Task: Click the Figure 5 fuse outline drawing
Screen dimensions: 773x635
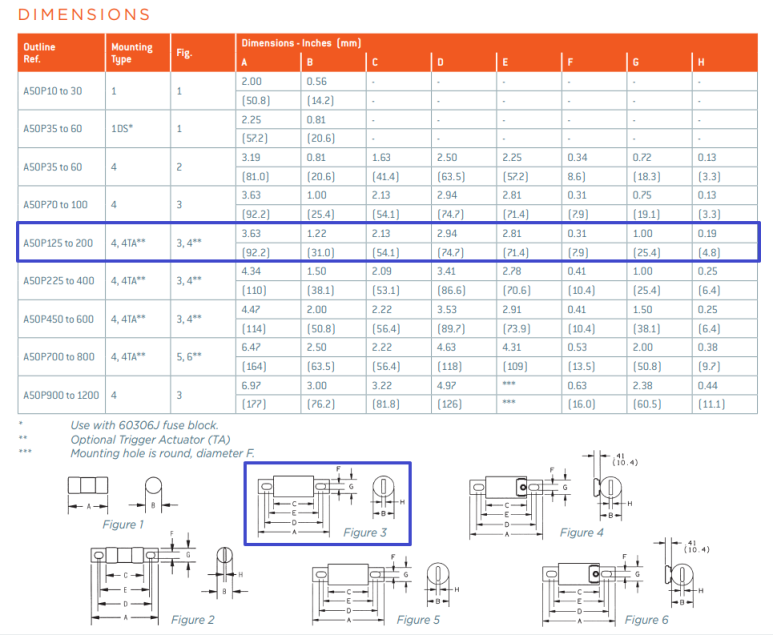Action: [x=386, y=589]
